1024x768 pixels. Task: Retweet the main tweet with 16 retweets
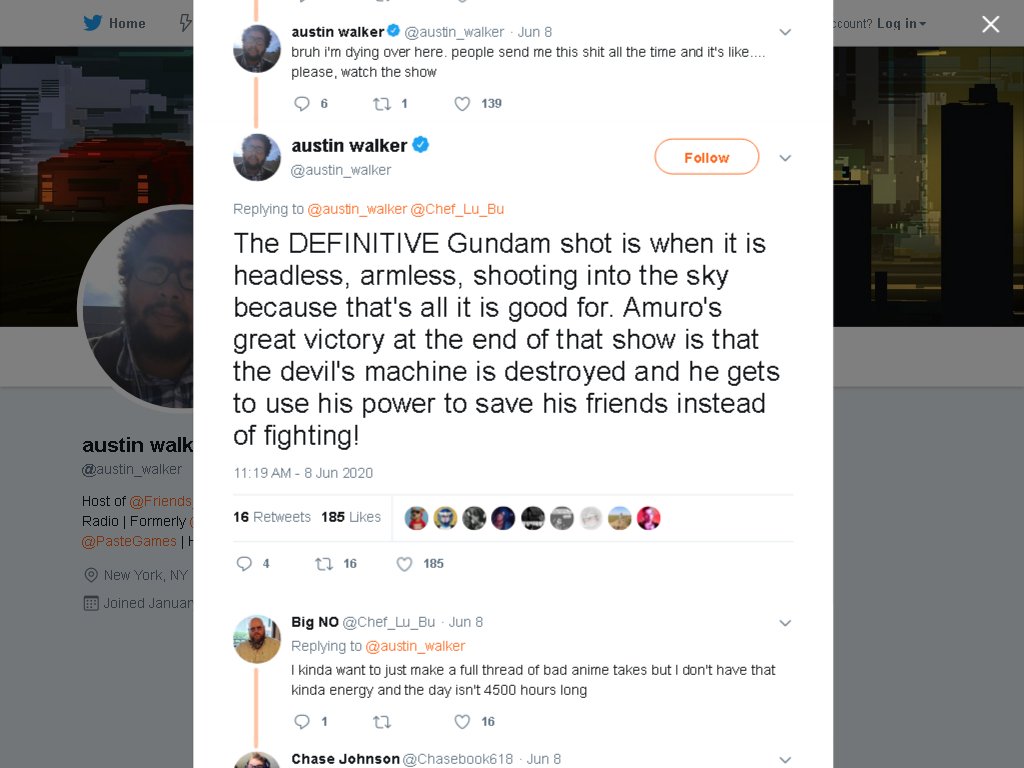click(x=324, y=564)
